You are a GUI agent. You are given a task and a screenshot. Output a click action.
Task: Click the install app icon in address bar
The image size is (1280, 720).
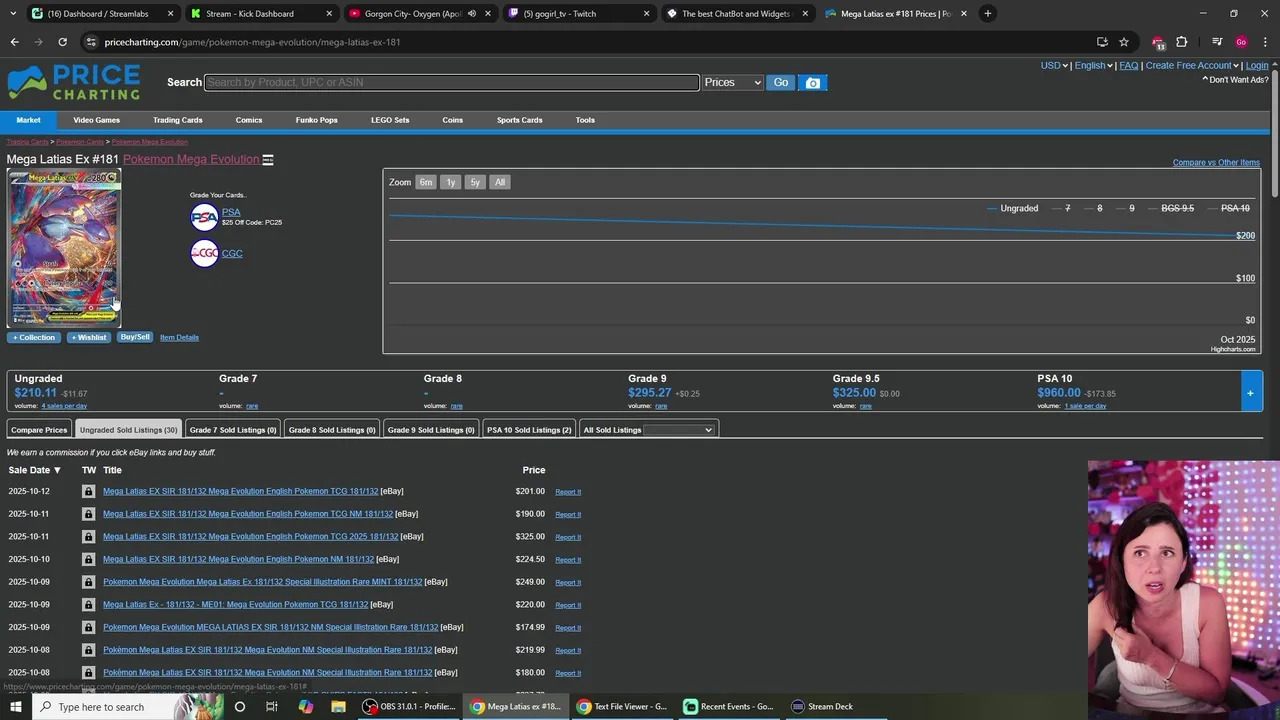pyautogui.click(x=1102, y=42)
